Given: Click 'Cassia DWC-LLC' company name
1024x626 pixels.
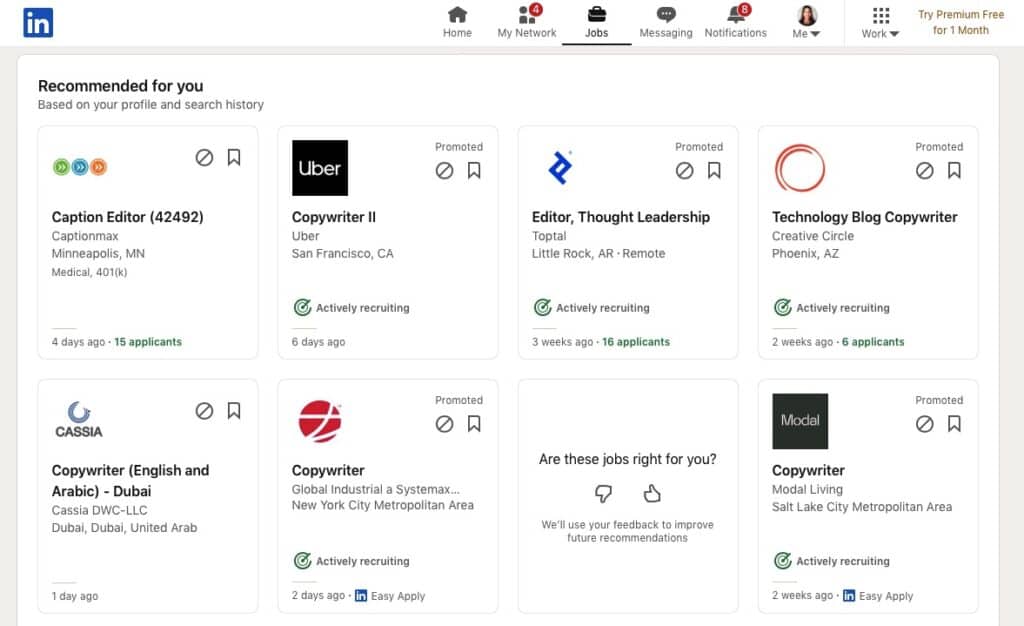Looking at the screenshot, I should pos(99,510).
